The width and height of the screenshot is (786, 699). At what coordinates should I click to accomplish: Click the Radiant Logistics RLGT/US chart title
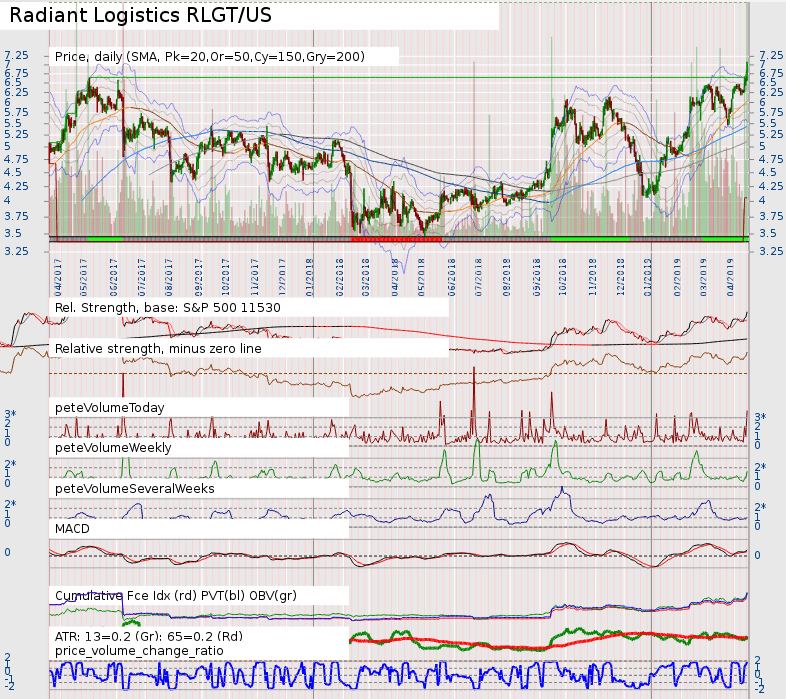[140, 15]
